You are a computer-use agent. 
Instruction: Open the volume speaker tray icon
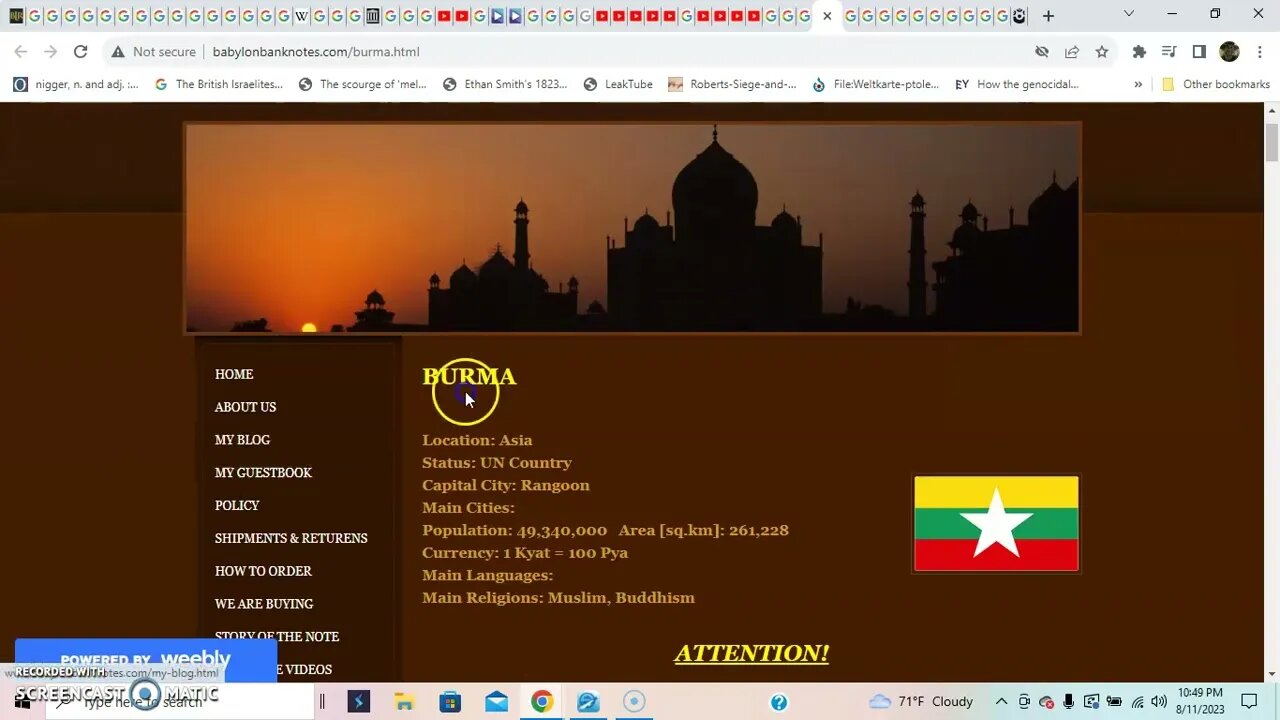tap(1159, 702)
